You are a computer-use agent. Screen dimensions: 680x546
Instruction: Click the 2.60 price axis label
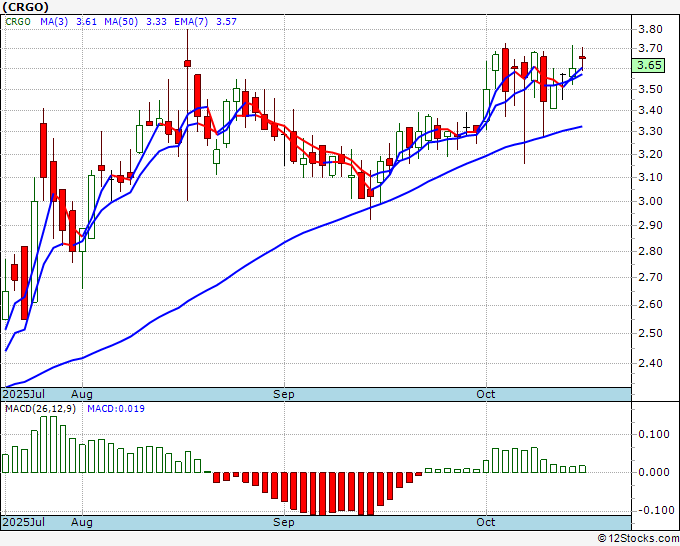(x=650, y=305)
